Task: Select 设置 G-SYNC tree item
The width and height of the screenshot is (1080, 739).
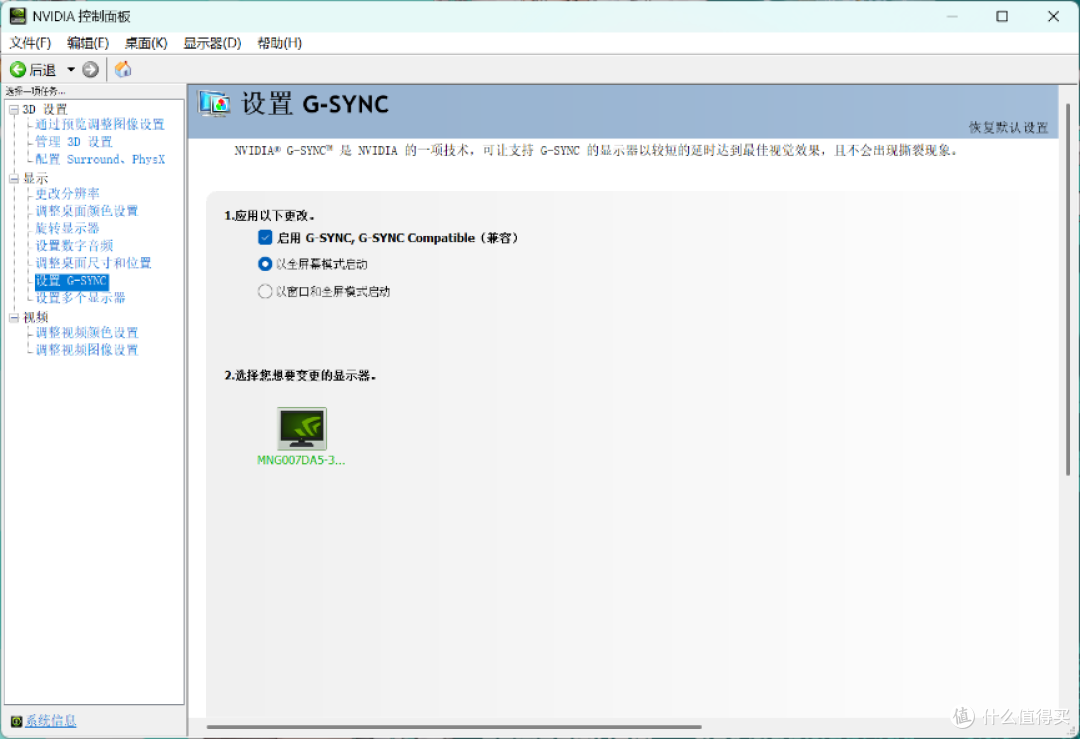Action: 72,281
